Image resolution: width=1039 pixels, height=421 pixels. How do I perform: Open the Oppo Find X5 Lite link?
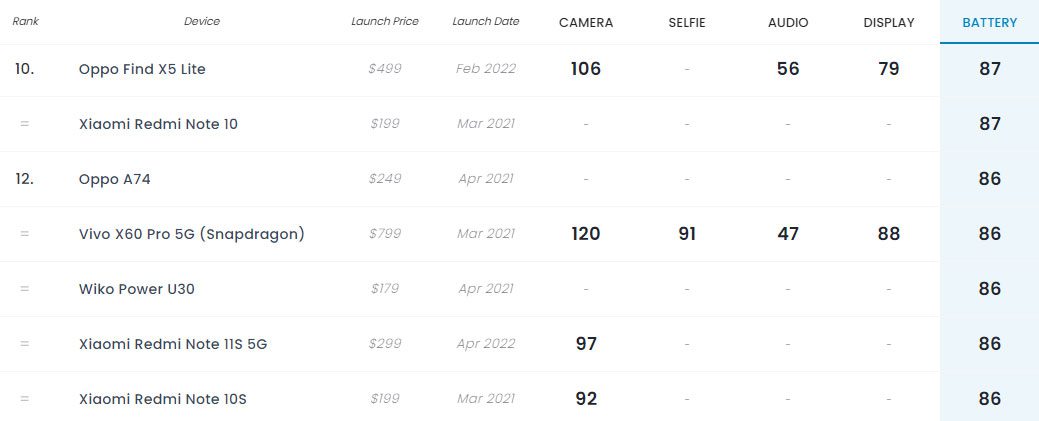coord(142,69)
